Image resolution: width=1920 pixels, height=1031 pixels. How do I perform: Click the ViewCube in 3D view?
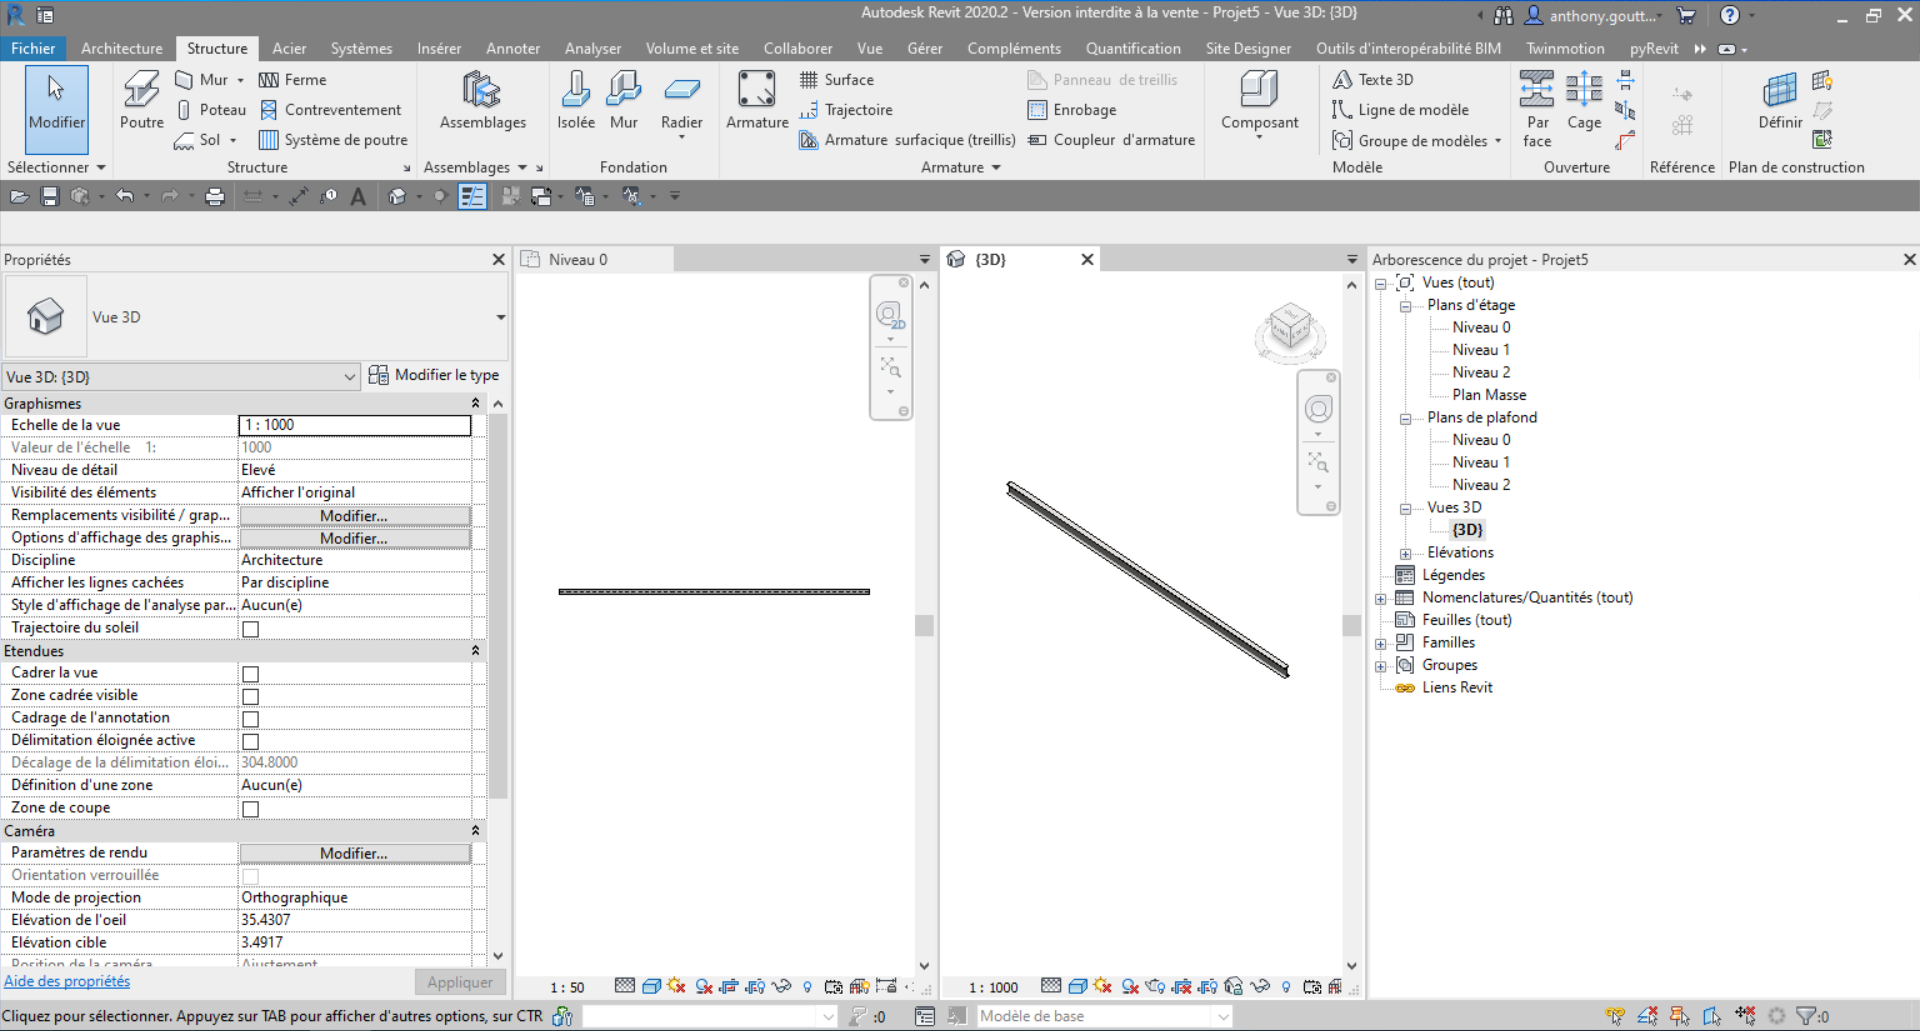(1290, 328)
